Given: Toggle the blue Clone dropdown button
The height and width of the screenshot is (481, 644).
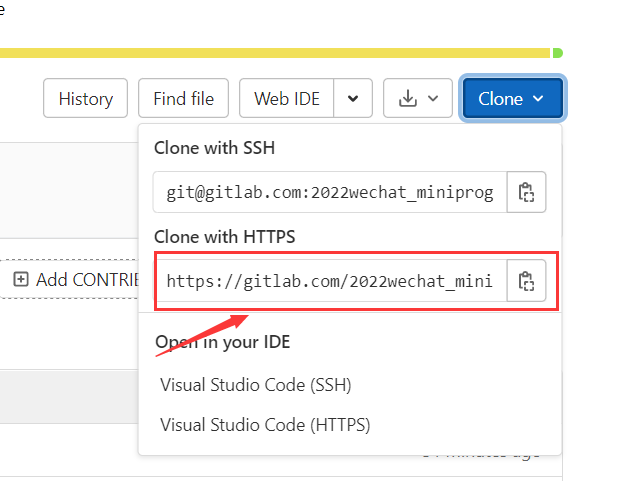Looking at the screenshot, I should [x=513, y=99].
